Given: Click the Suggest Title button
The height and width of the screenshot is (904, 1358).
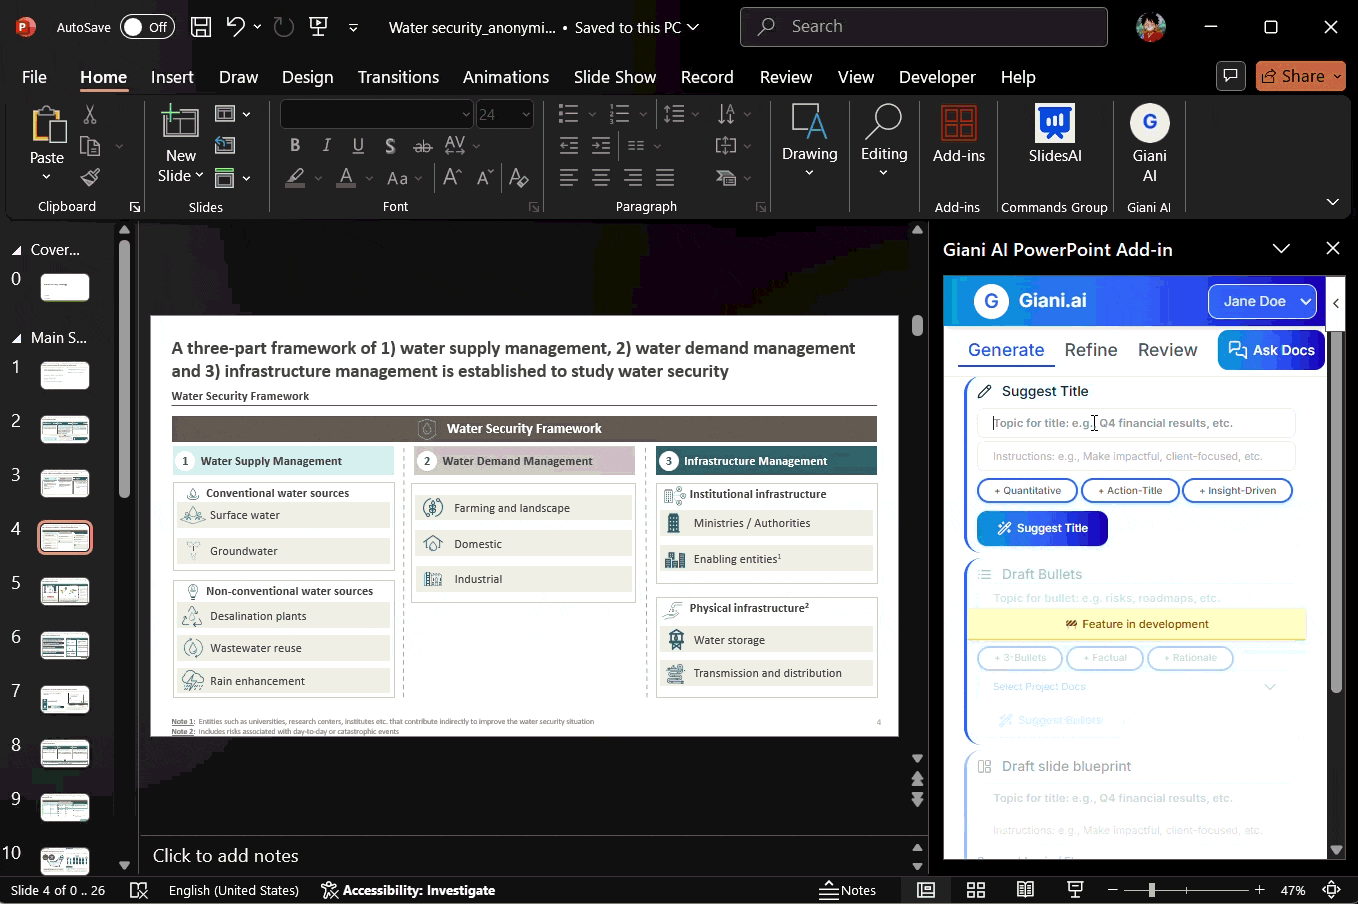Looking at the screenshot, I should coord(1042,528).
